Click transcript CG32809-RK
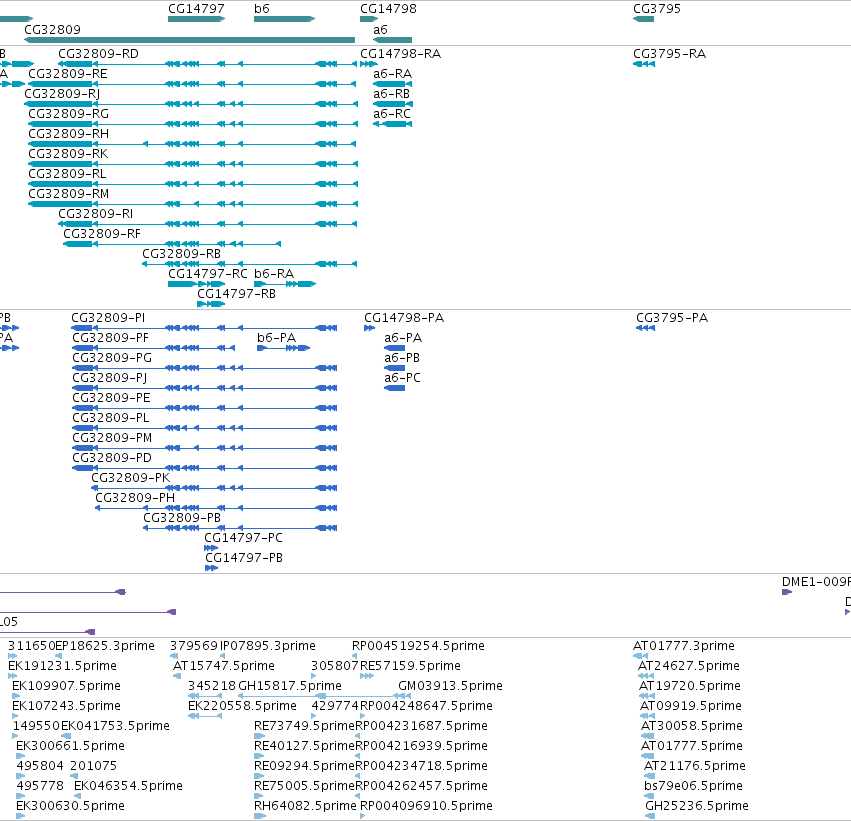The width and height of the screenshot is (851, 821). [68, 154]
